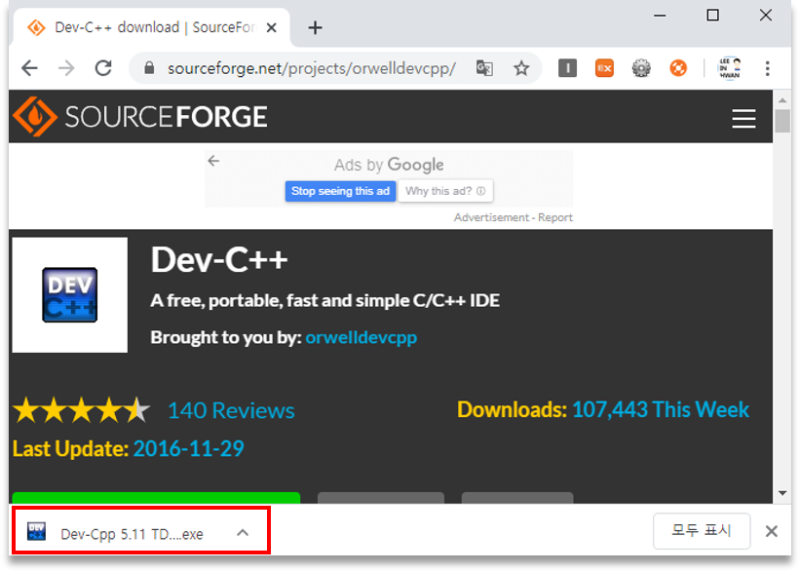Click the scrollbar down arrow
The width and height of the screenshot is (800, 572).
click(782, 493)
